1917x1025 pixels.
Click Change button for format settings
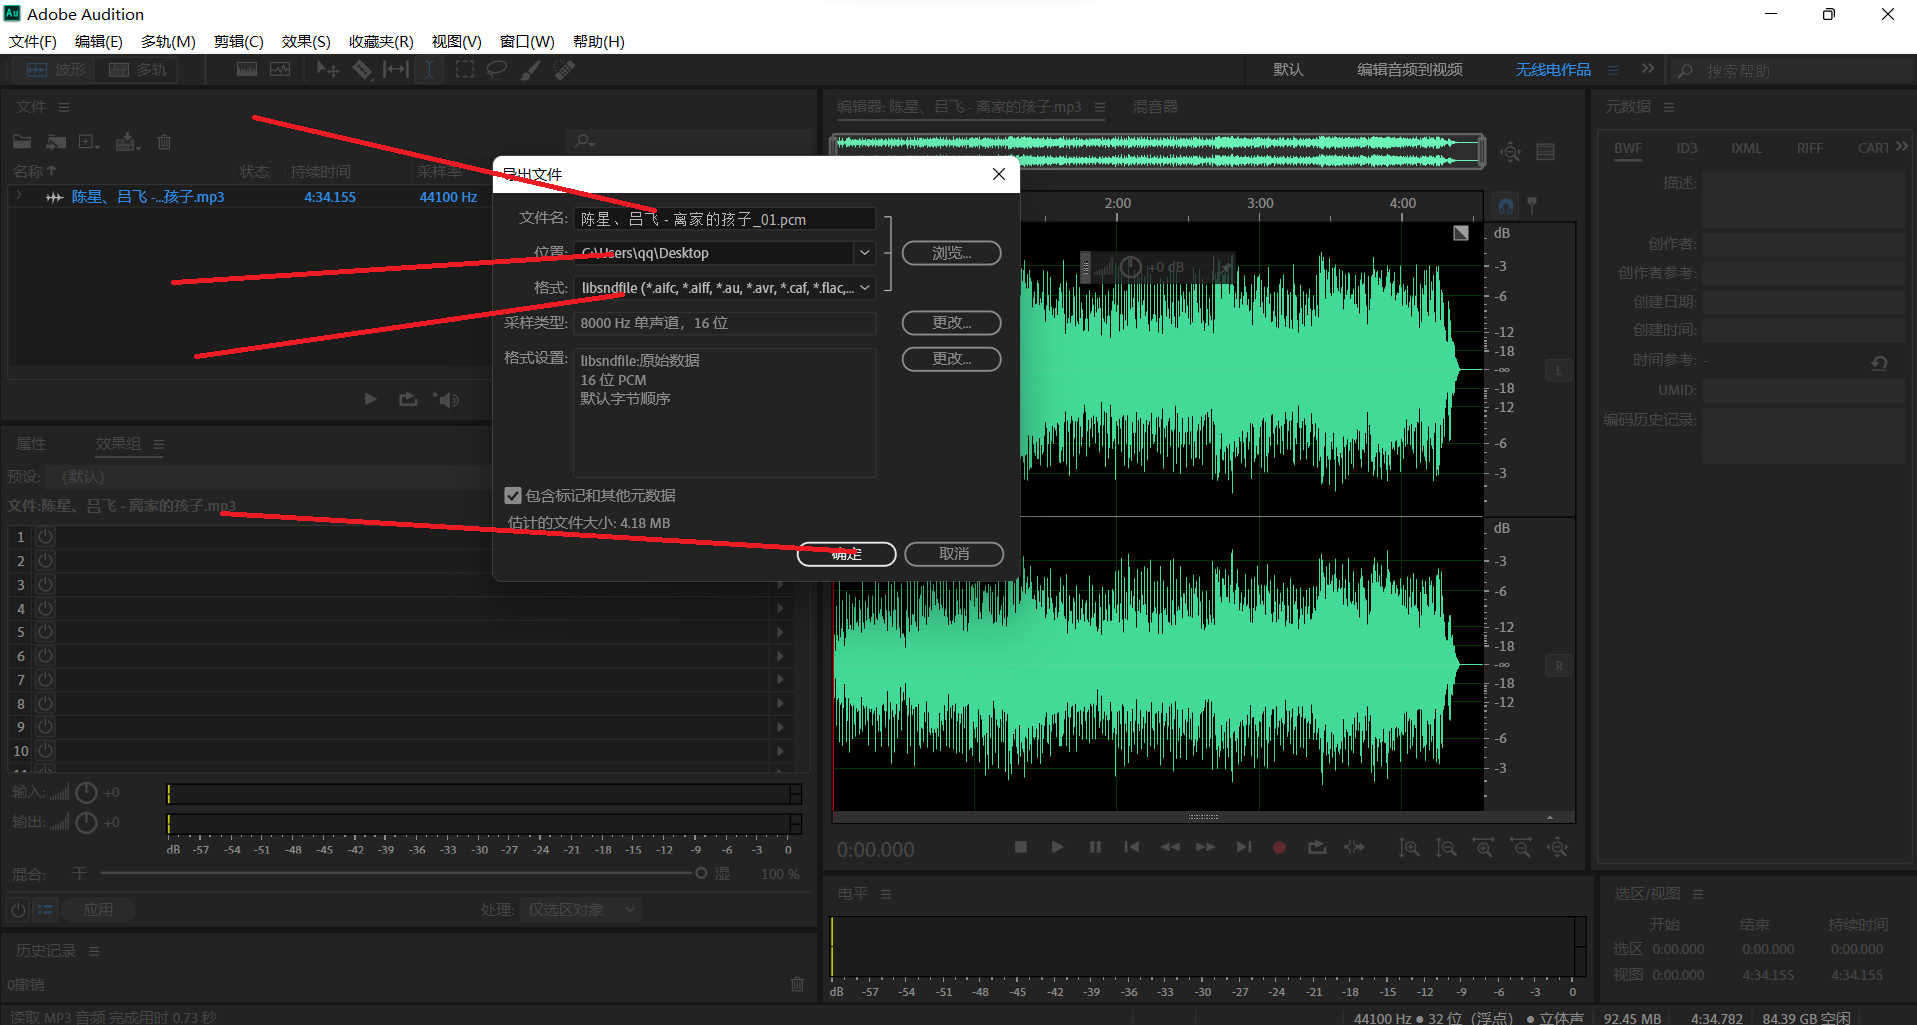tap(951, 359)
